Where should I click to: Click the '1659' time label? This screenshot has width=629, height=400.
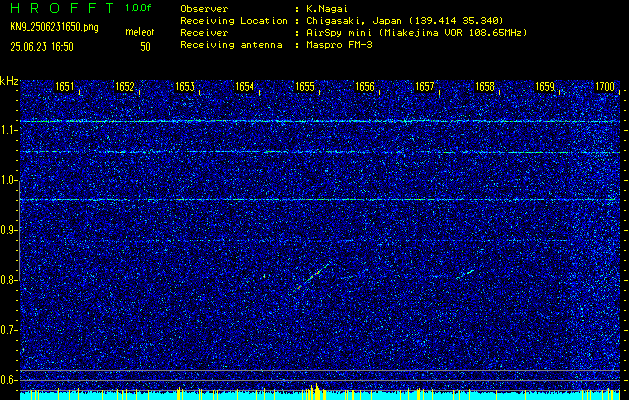(x=545, y=87)
